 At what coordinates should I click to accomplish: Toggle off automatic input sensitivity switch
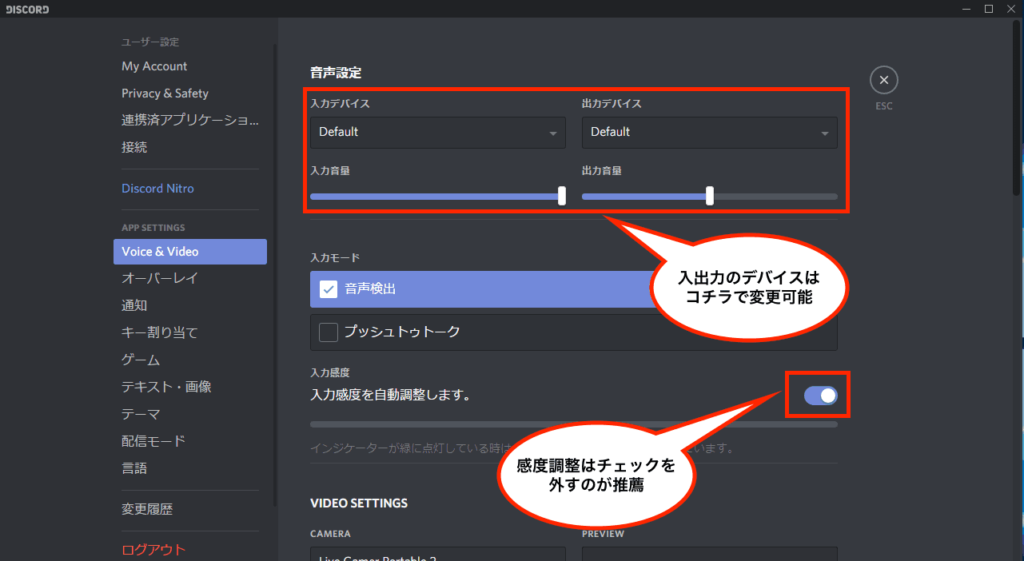(x=820, y=395)
